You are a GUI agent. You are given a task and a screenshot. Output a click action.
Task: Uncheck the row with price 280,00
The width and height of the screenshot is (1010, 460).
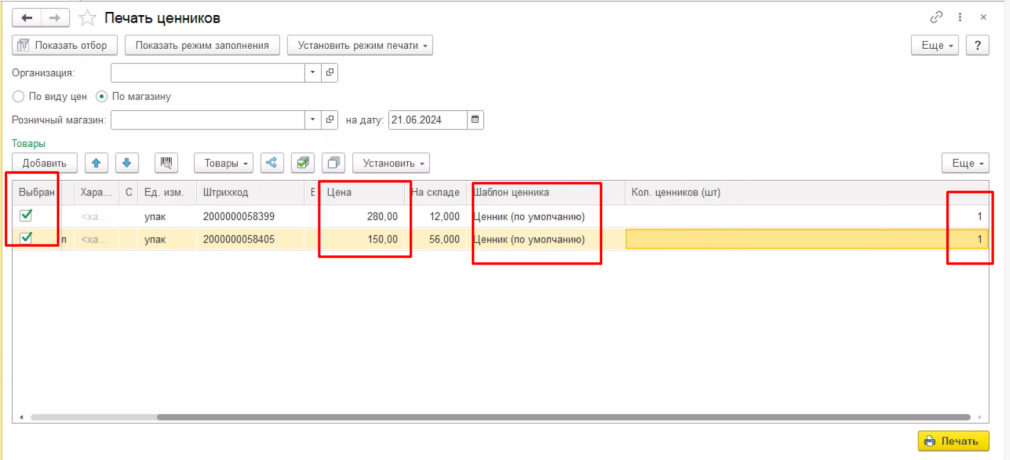tap(27, 215)
